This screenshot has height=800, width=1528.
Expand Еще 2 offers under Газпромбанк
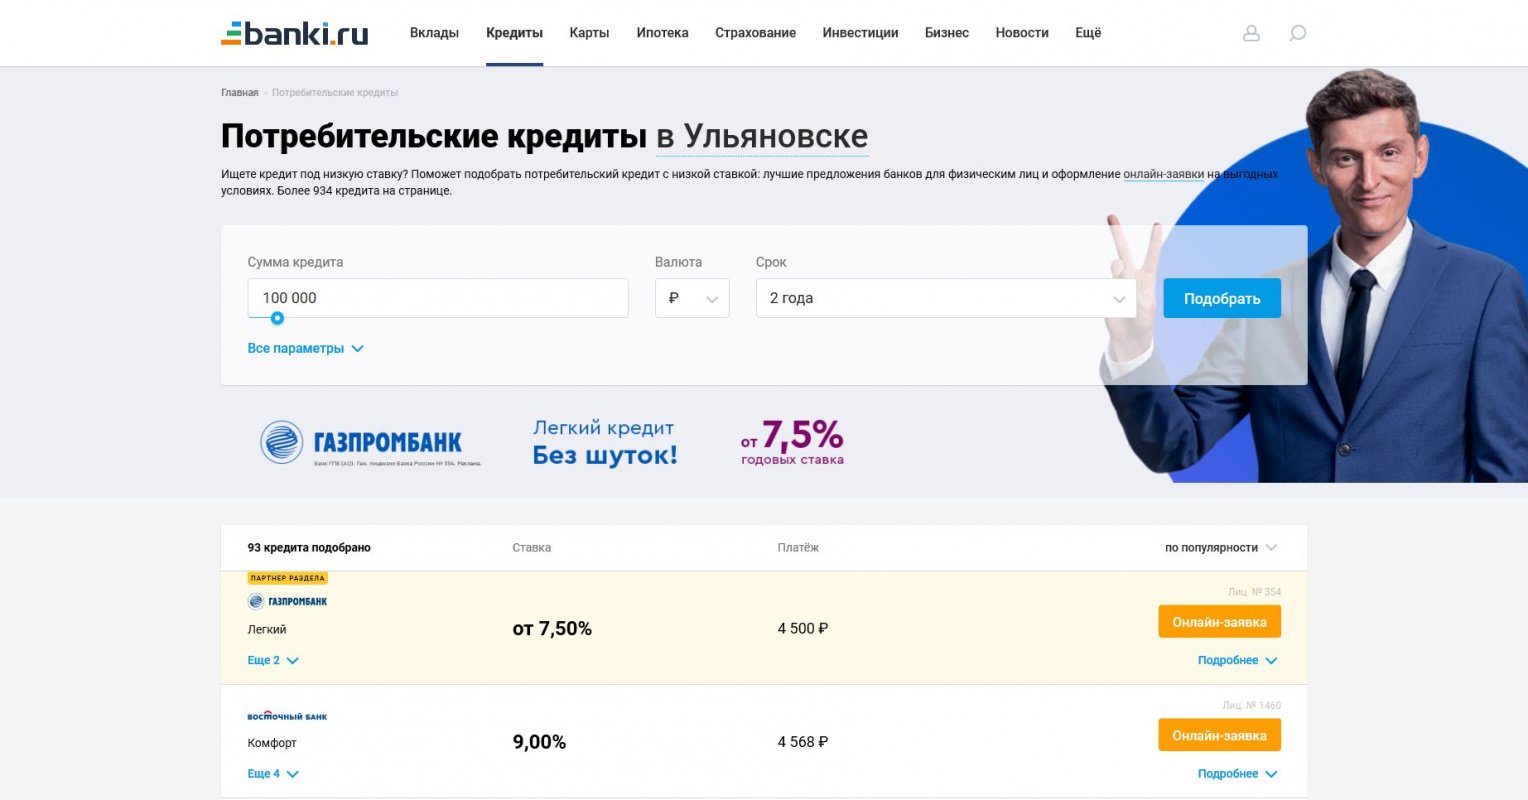pyautogui.click(x=273, y=661)
